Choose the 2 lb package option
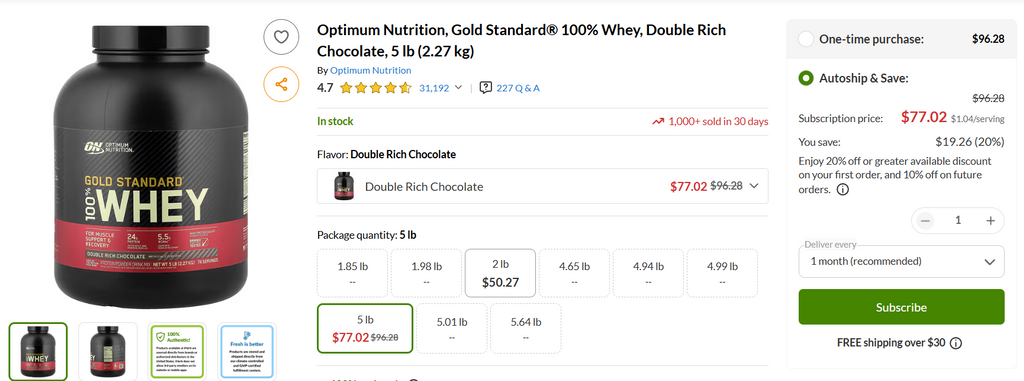Screen dimensions: 1024x381 point(500,273)
